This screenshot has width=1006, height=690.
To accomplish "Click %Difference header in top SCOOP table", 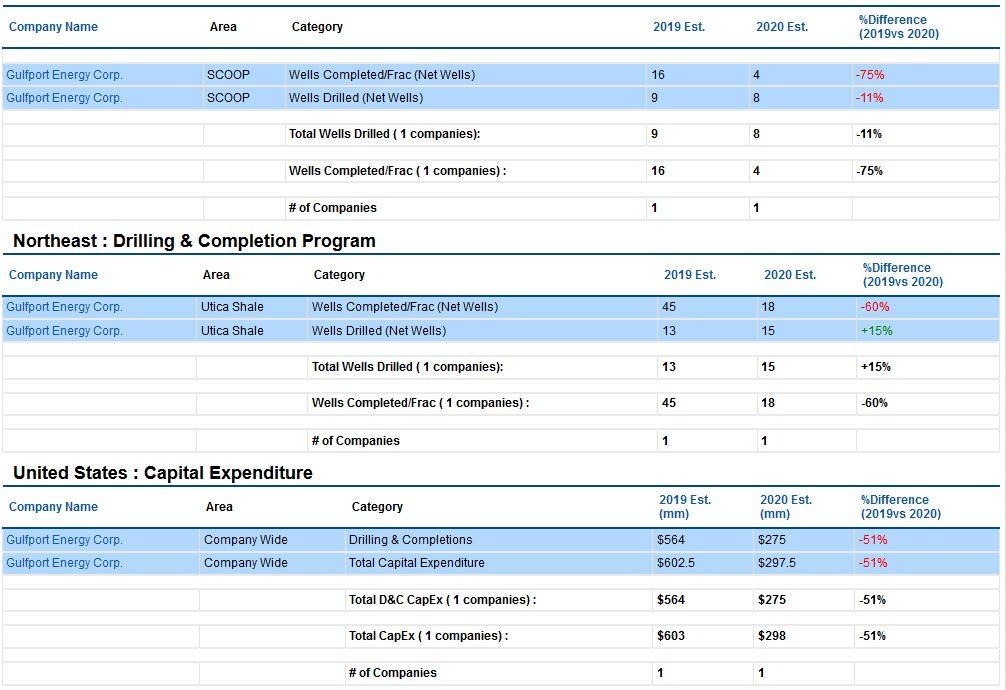I will (899, 27).
